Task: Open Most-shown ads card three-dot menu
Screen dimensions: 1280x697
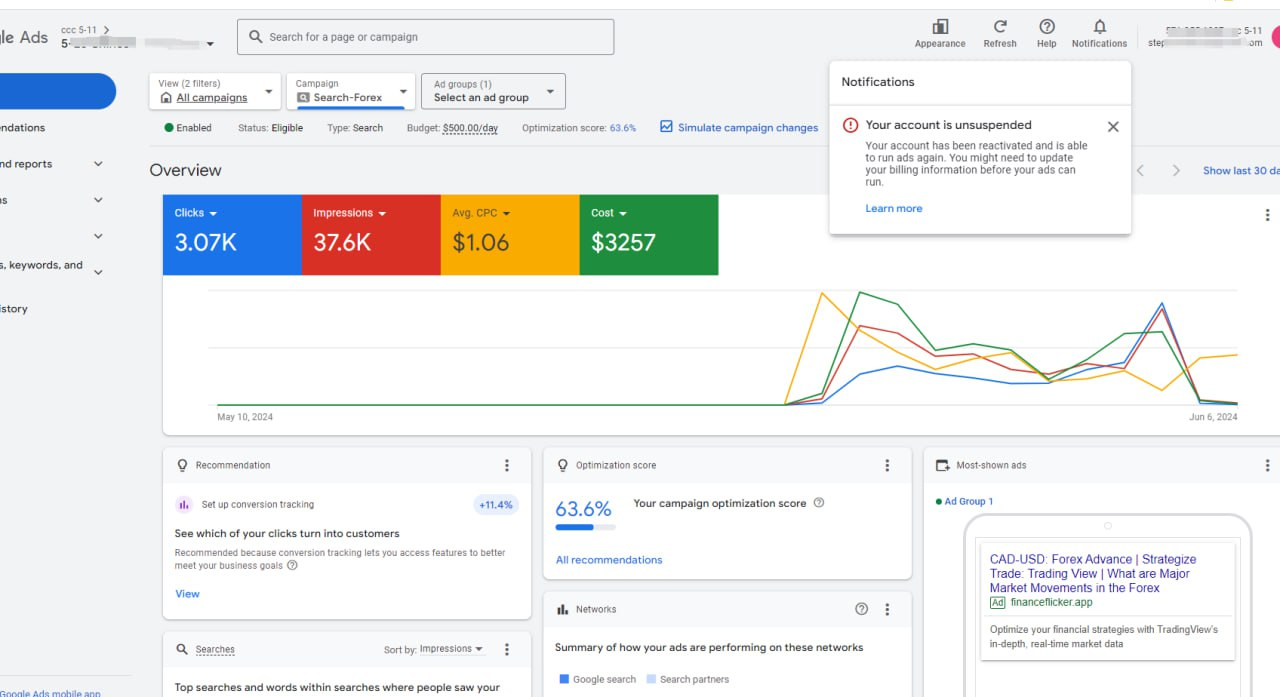Action: click(x=1268, y=466)
